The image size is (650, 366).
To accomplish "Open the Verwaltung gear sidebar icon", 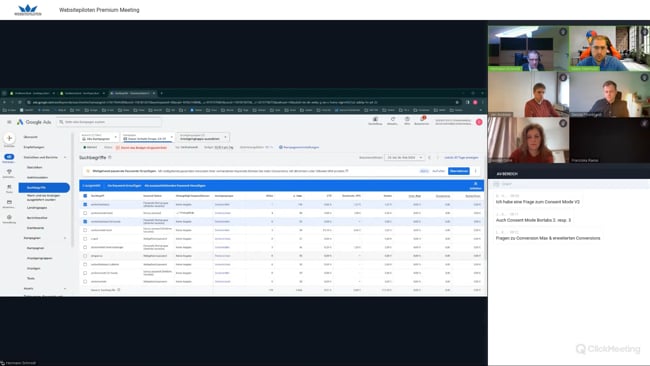I will [9, 217].
